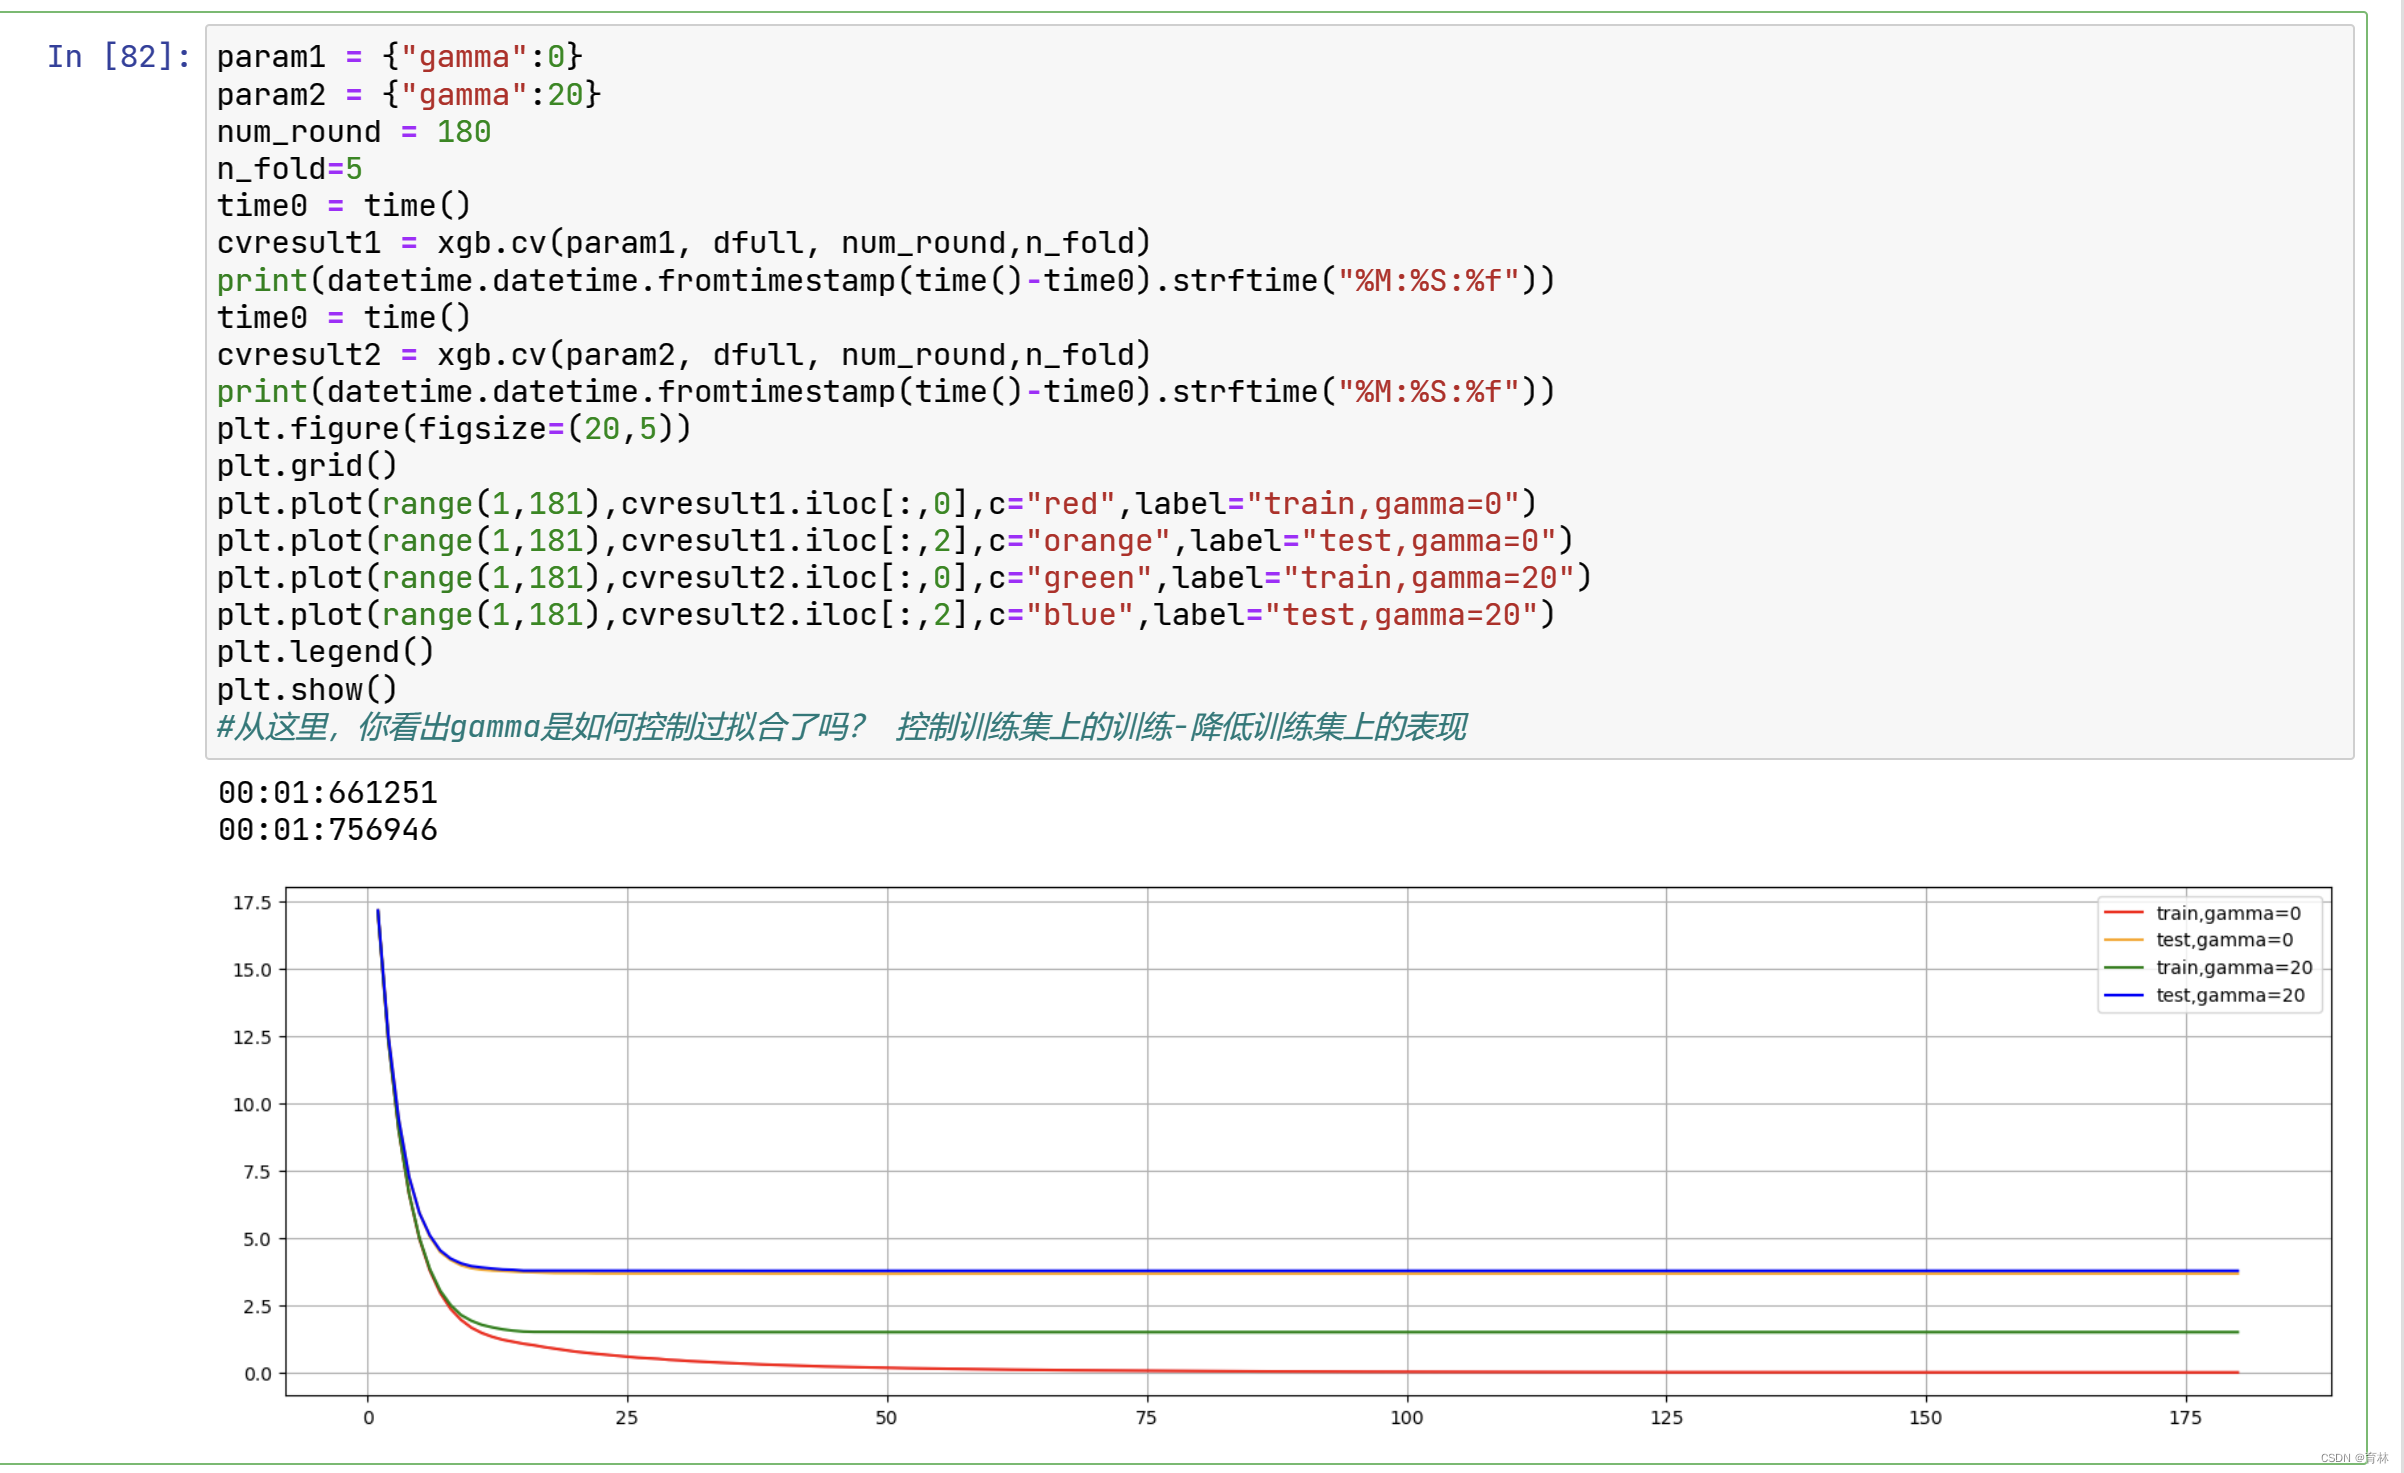Click code line param2 gamma 20
This screenshot has height=1473, width=2404.
tap(409, 95)
